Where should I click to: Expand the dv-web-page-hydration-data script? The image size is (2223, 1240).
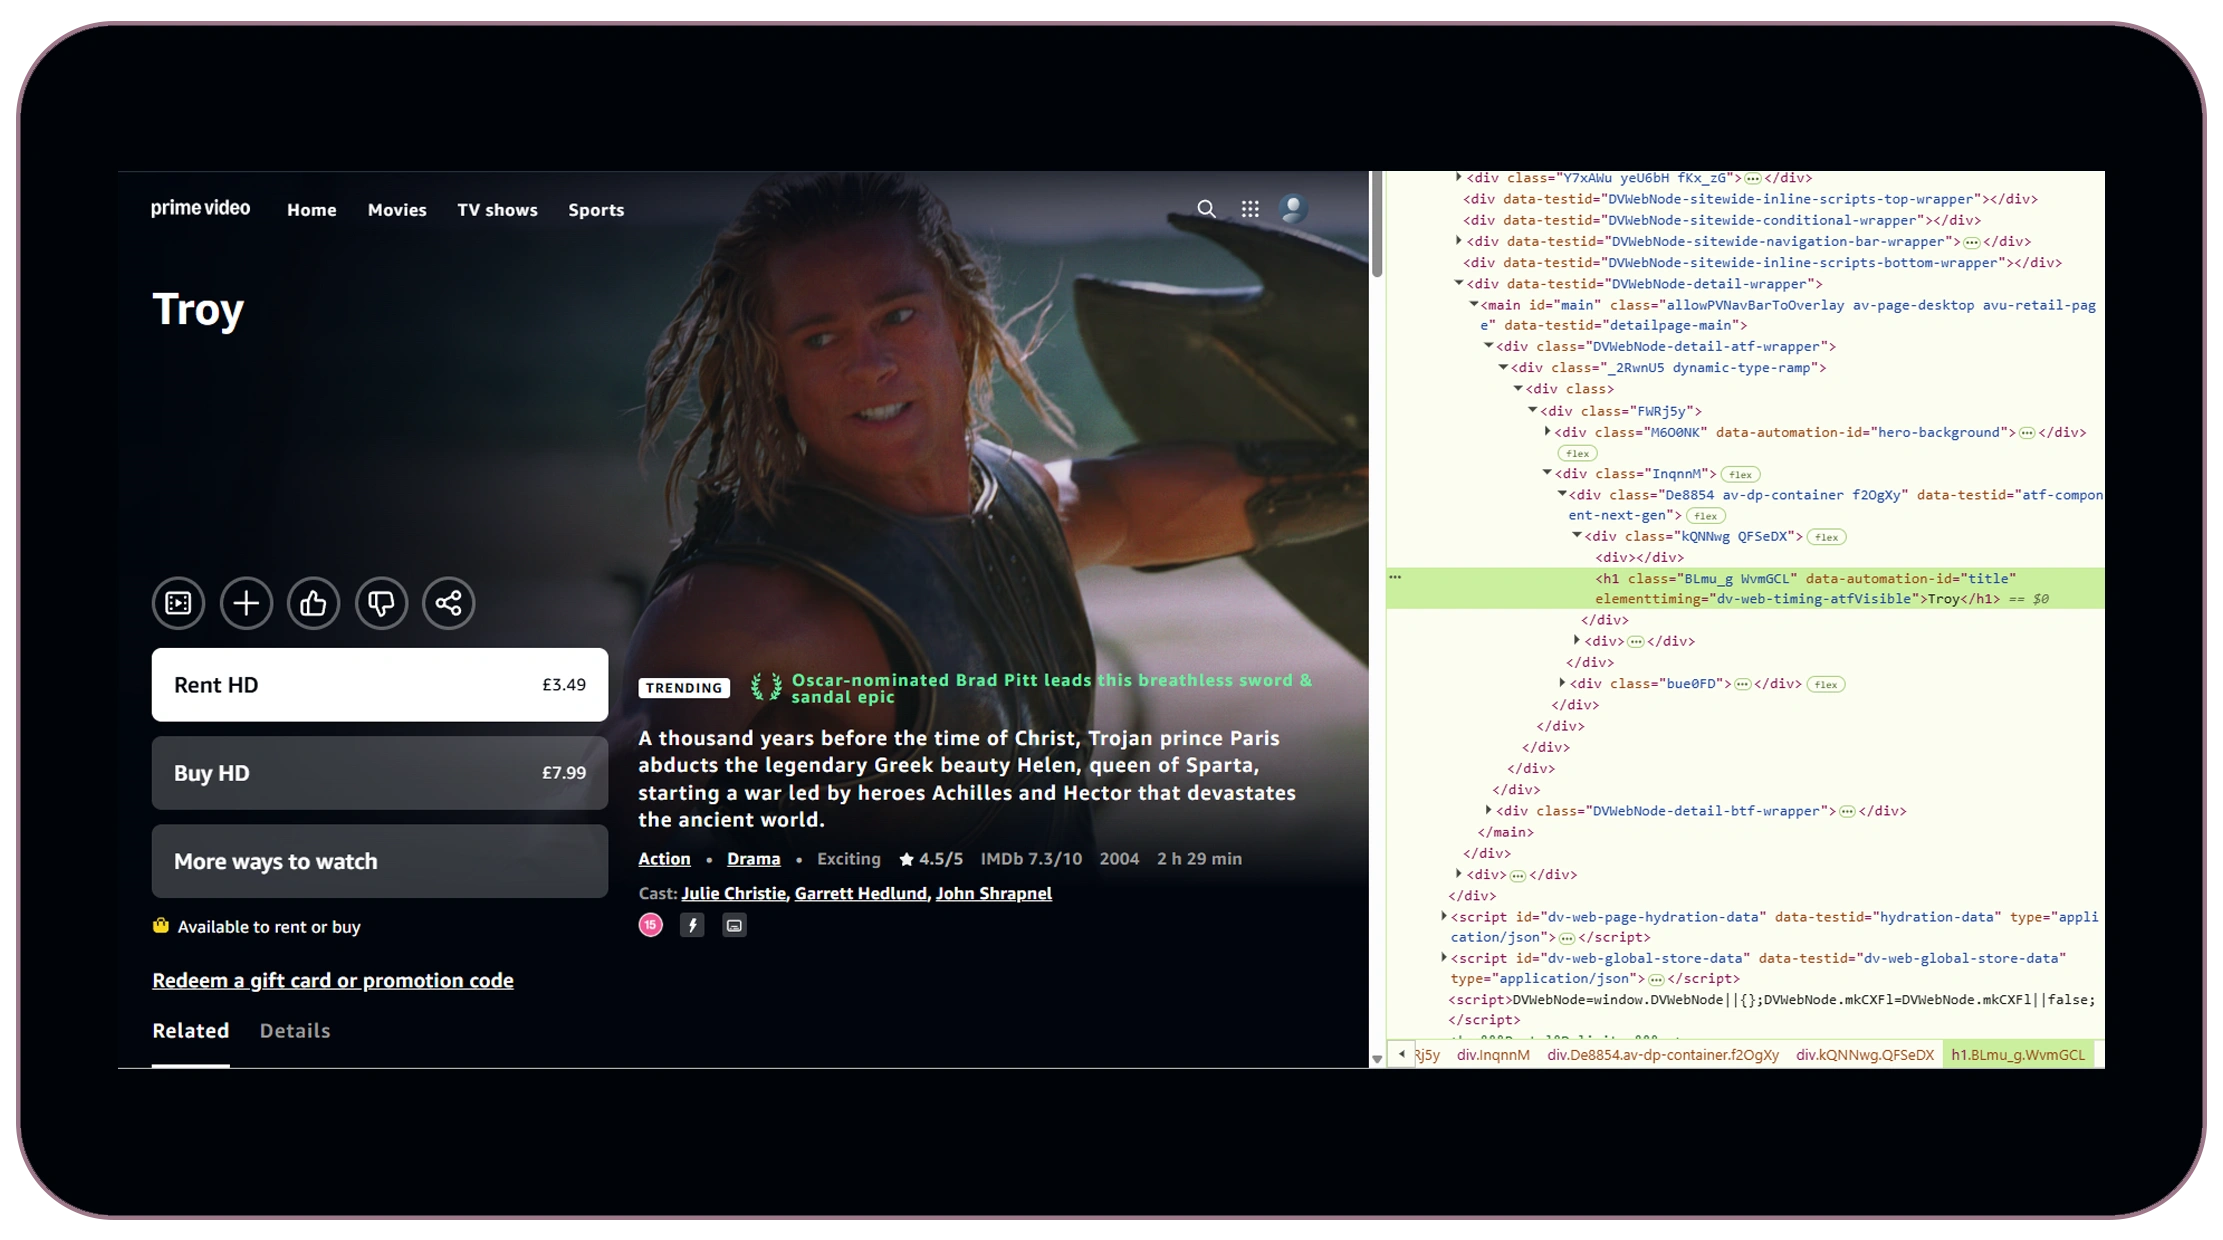(x=1444, y=916)
